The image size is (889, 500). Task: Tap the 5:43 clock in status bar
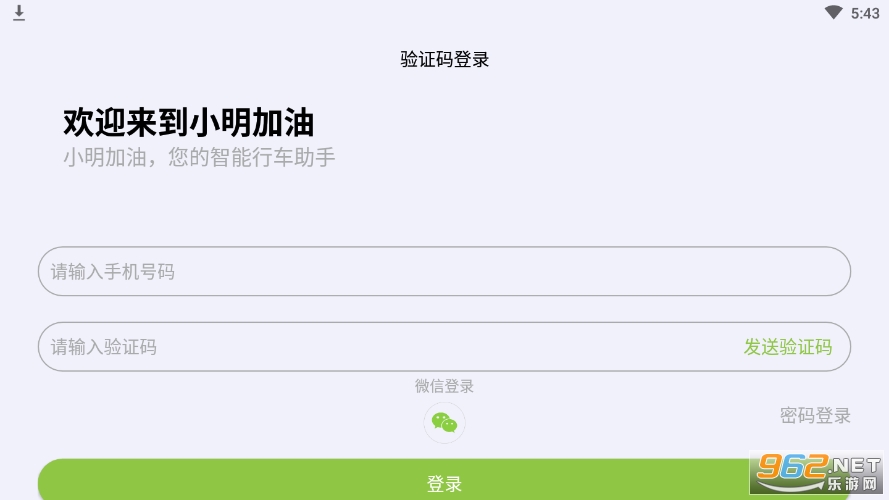[x=865, y=13]
